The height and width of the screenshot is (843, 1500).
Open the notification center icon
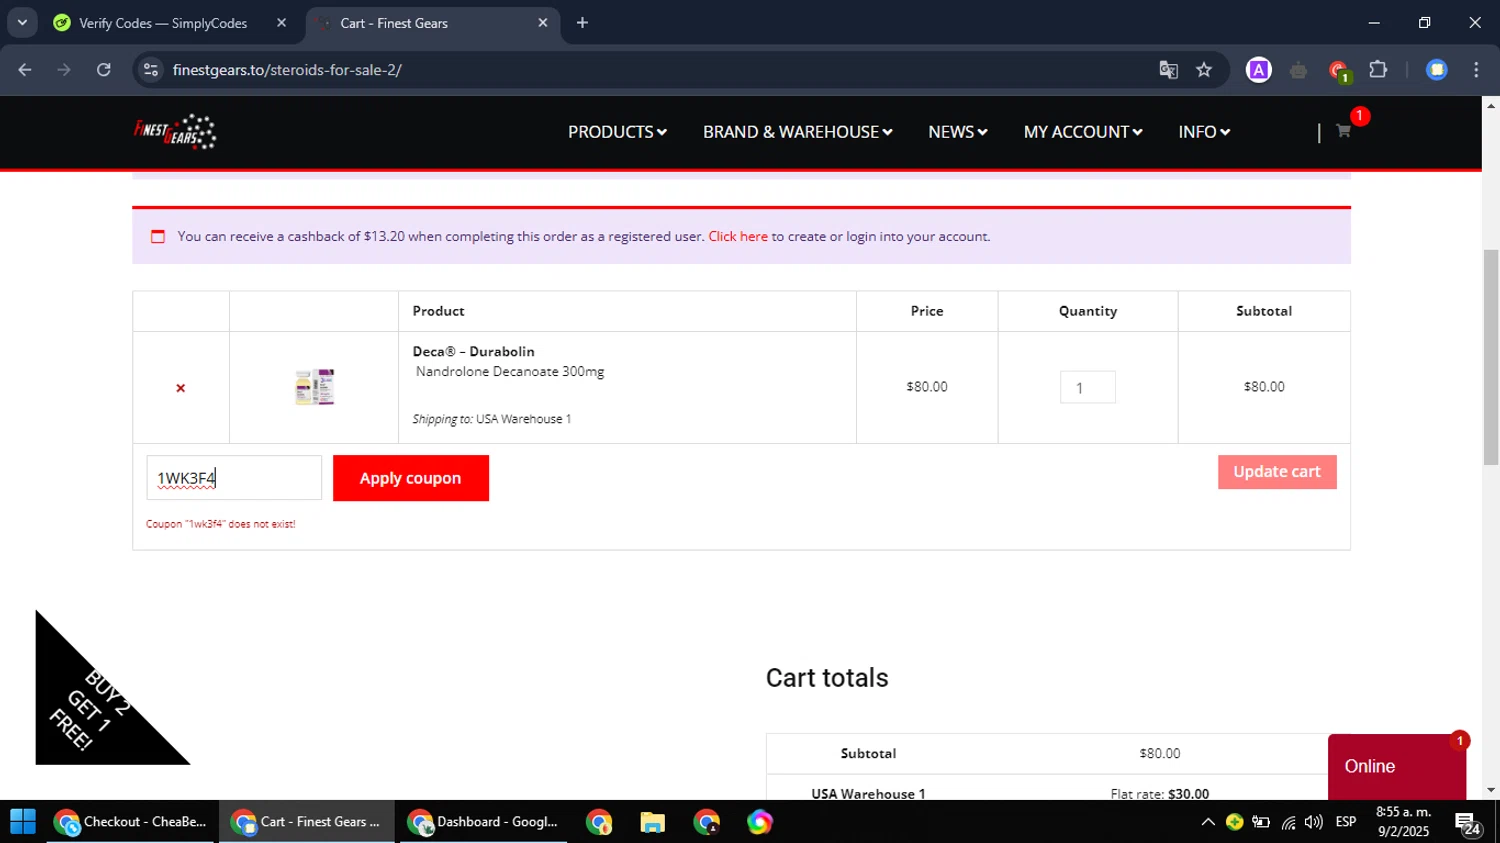coord(1468,824)
